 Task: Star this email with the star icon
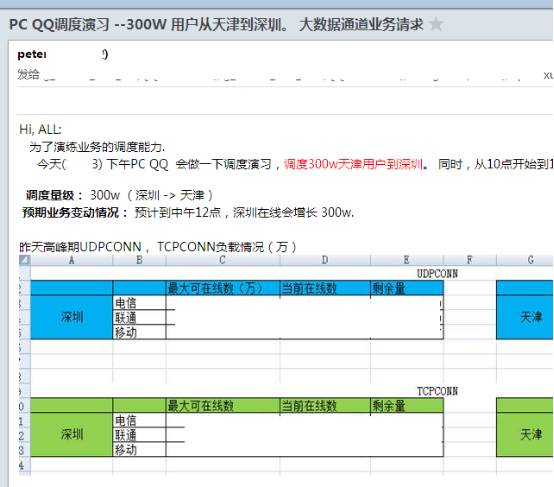(x=436, y=24)
